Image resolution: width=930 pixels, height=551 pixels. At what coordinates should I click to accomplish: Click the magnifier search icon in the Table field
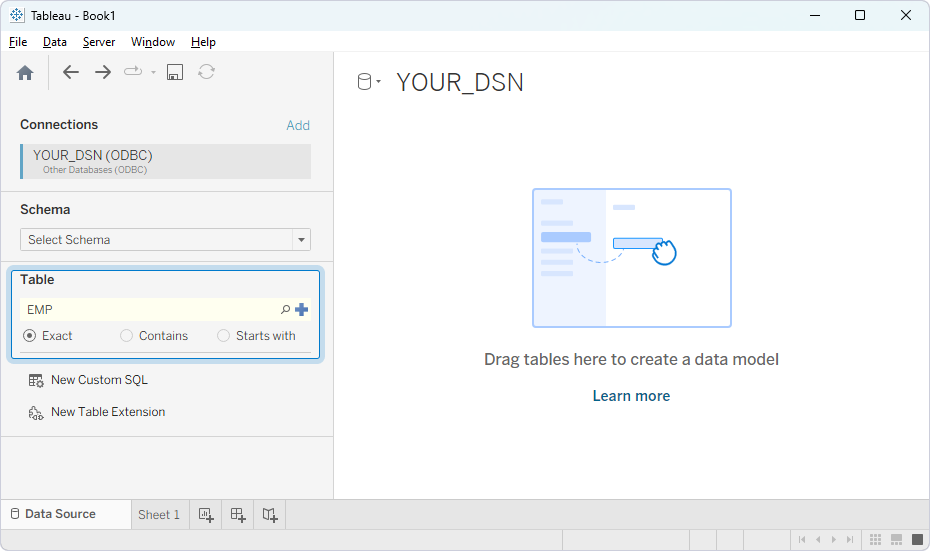[x=285, y=309]
